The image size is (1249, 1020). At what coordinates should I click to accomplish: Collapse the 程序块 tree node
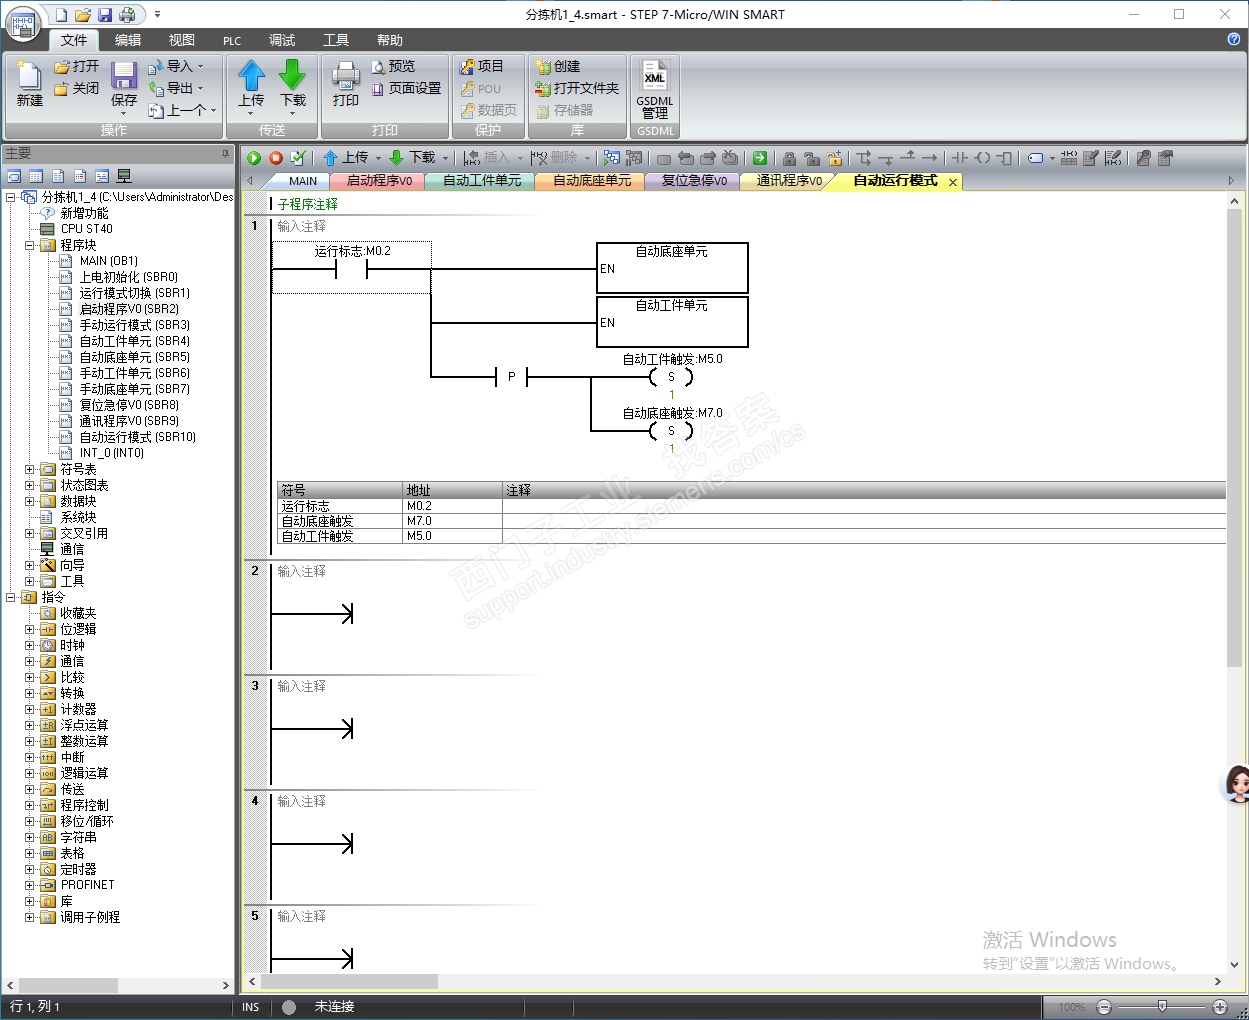[x=29, y=245]
